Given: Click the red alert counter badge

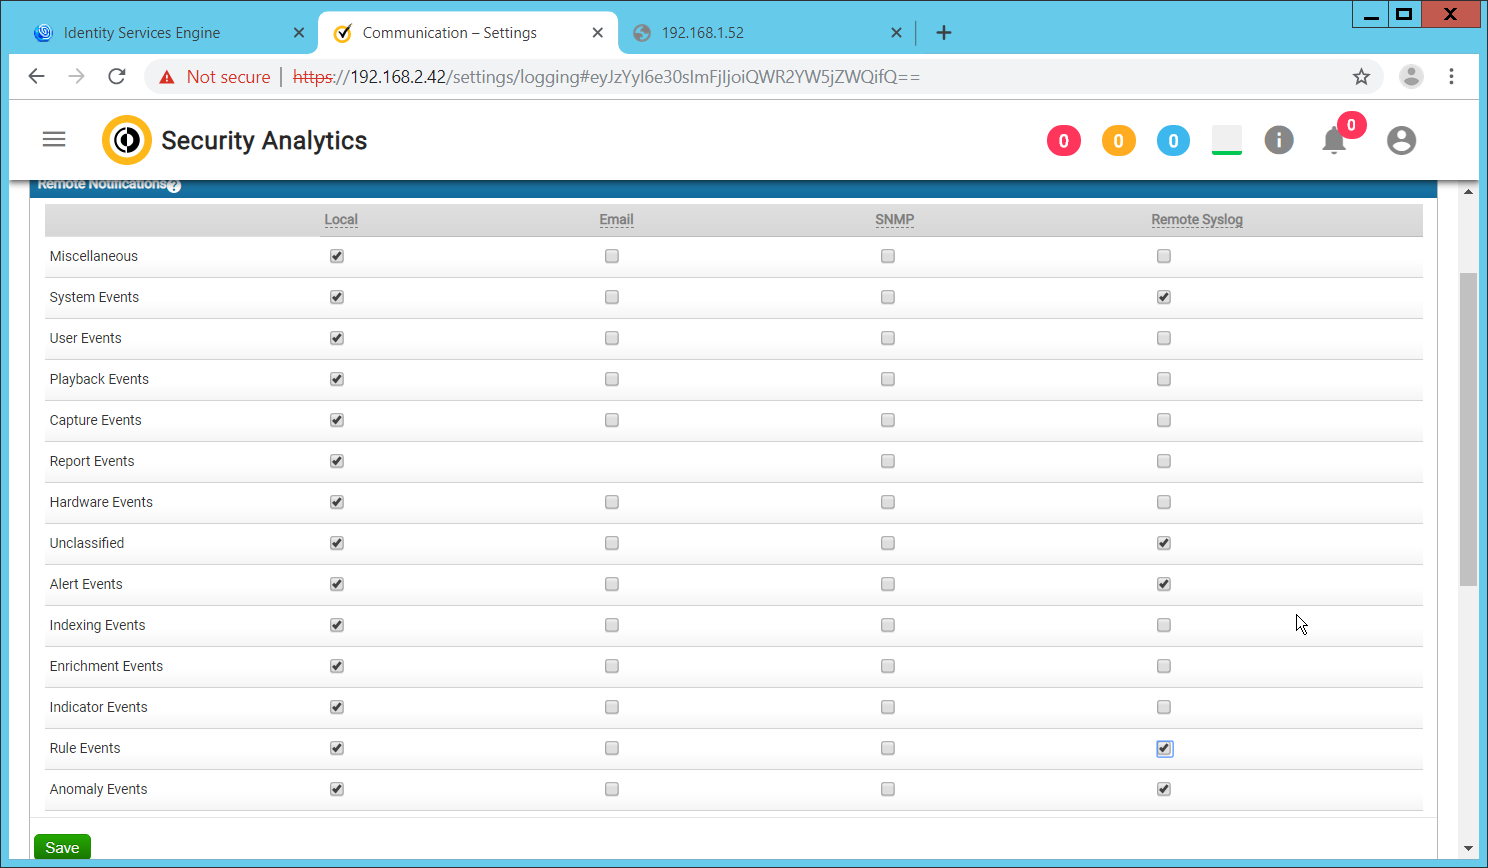Looking at the screenshot, I should pos(1063,141).
